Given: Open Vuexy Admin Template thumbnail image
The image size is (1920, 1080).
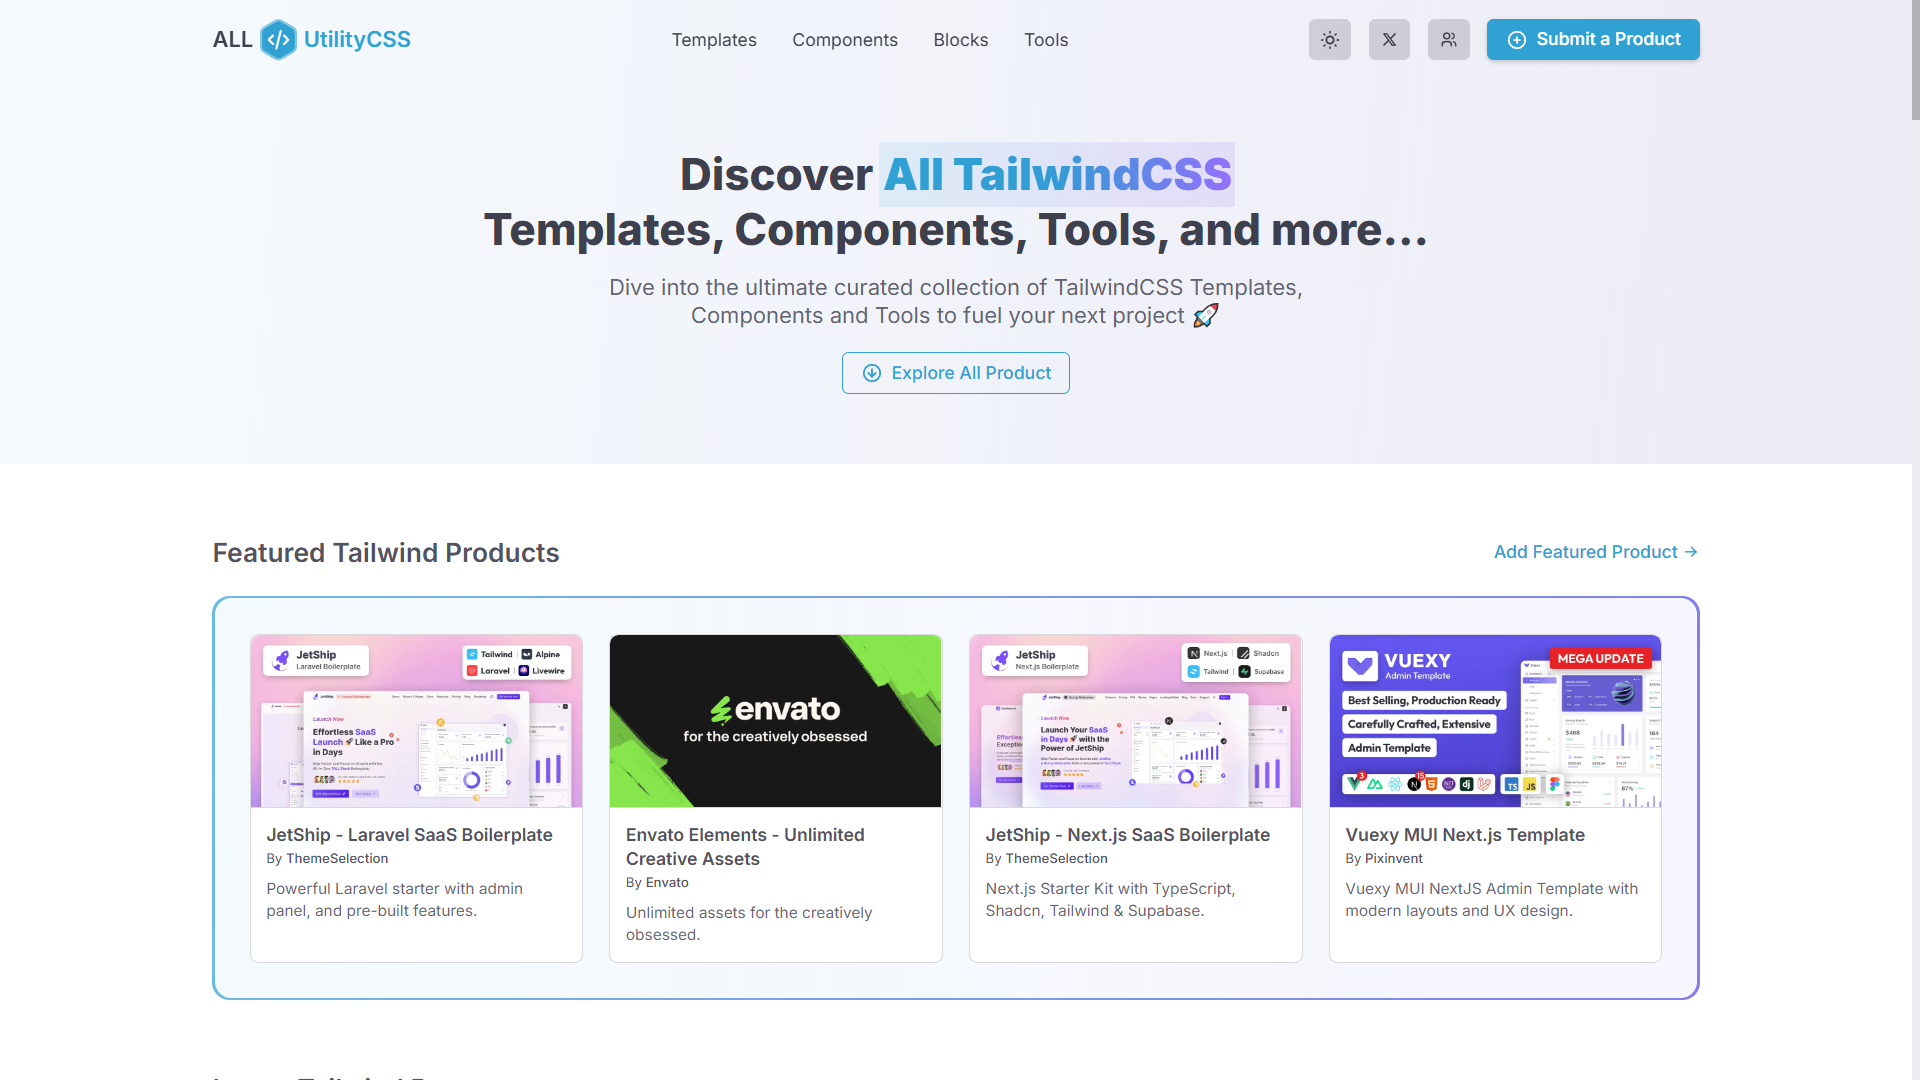Looking at the screenshot, I should [1495, 721].
